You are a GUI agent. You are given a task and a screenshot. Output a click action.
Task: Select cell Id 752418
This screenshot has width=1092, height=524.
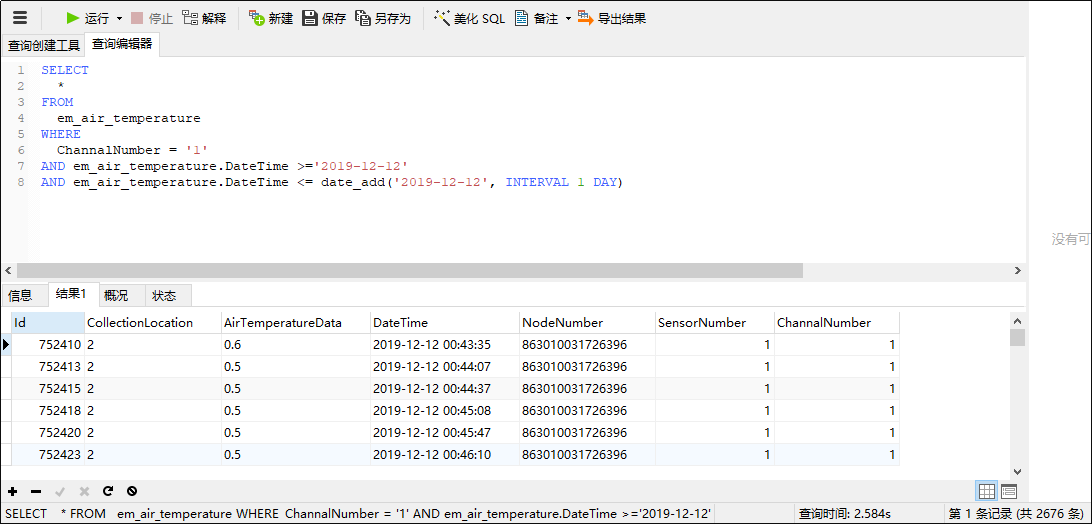pyautogui.click(x=47, y=410)
